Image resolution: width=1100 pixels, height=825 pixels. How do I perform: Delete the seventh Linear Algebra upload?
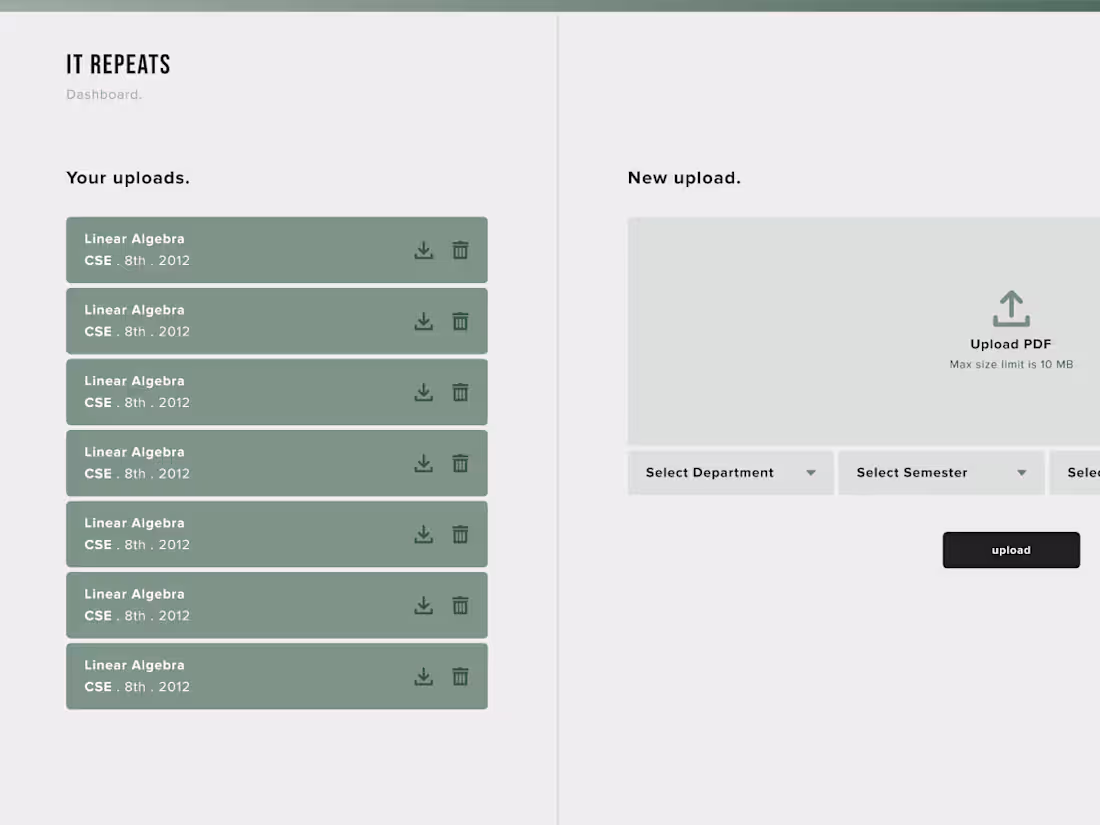[x=460, y=676]
